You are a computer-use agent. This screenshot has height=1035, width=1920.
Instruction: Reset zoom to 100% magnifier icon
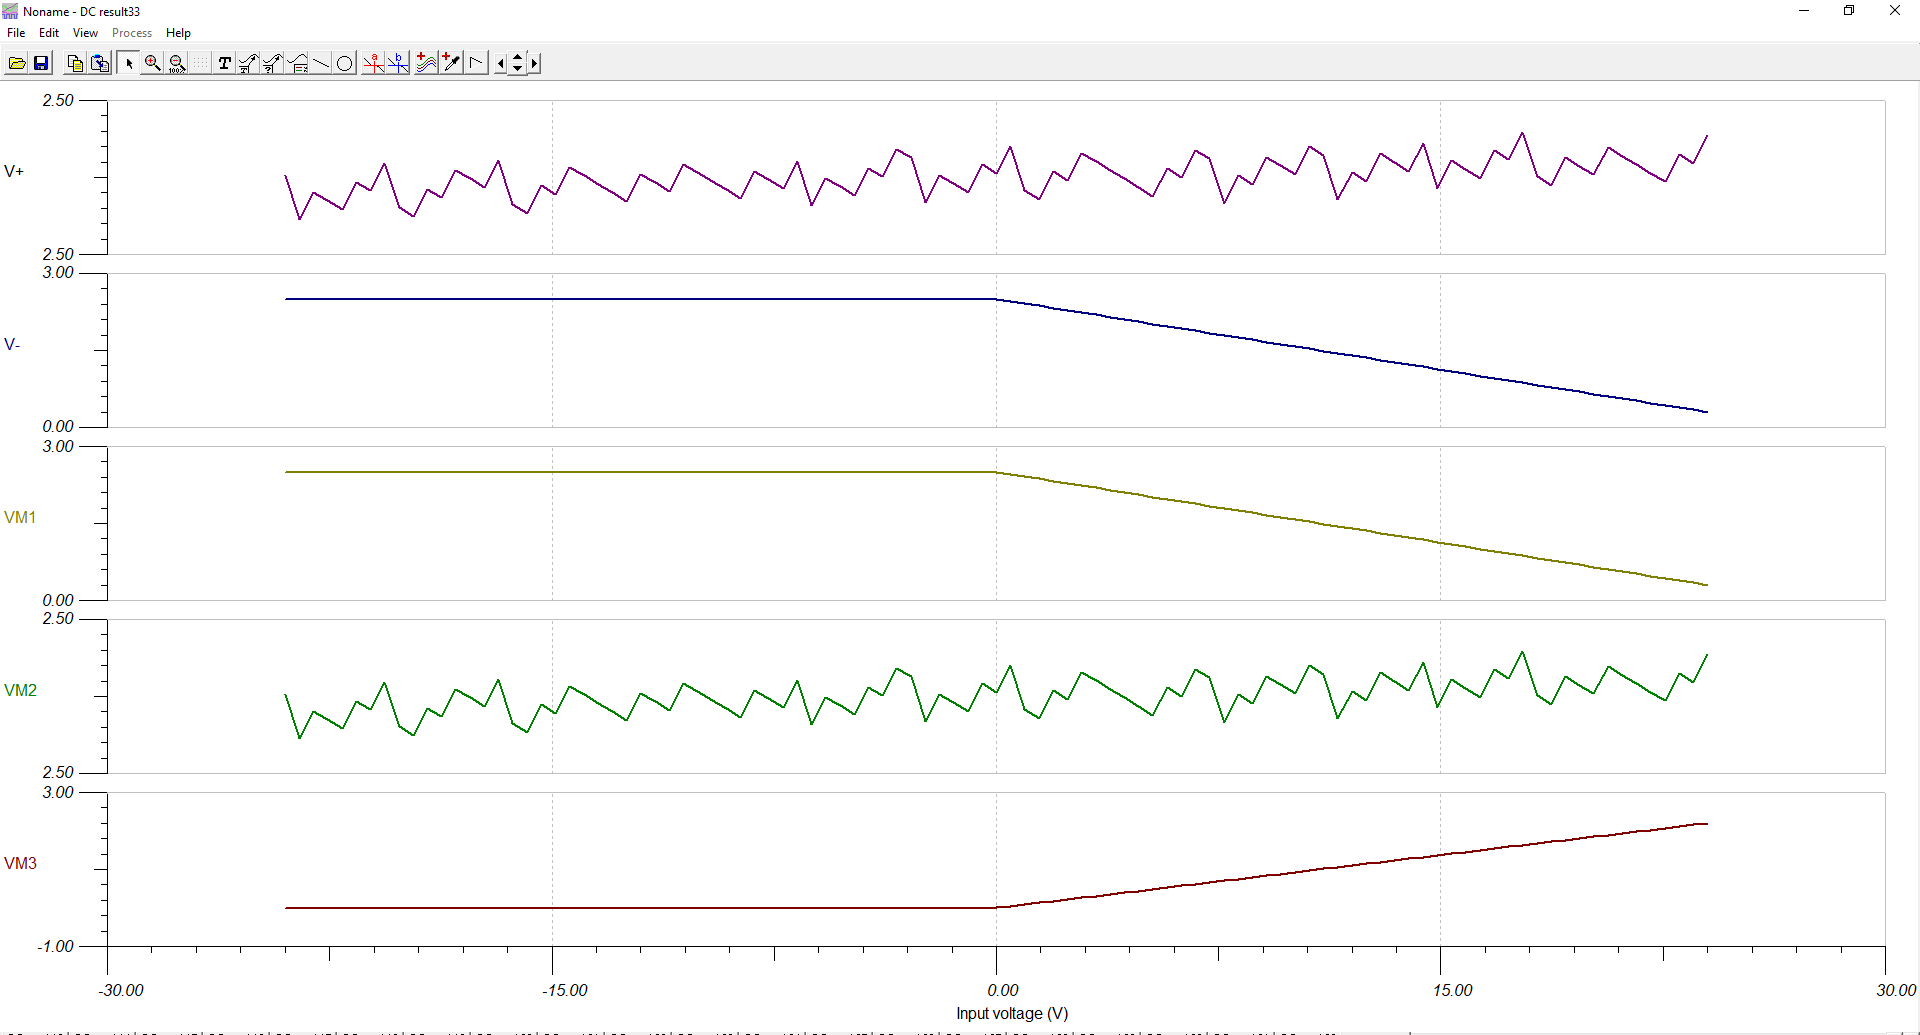pos(177,63)
